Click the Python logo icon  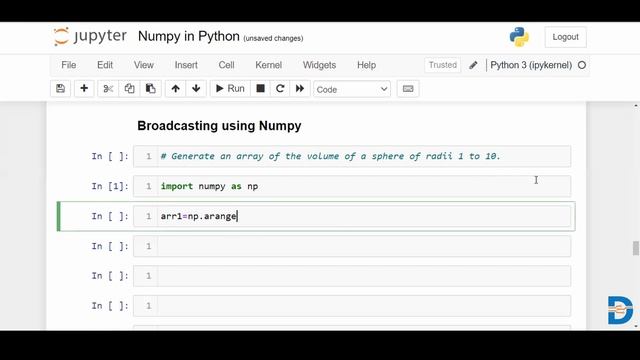tap(519, 37)
